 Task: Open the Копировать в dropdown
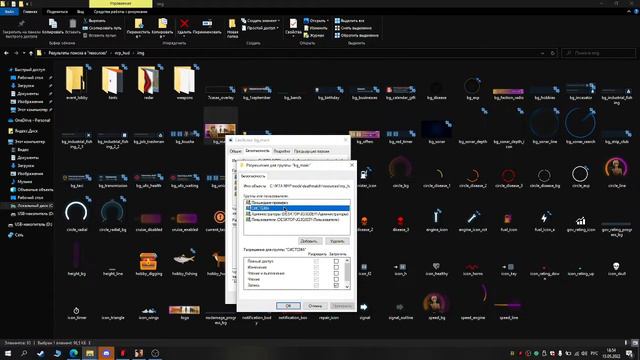click(x=162, y=28)
